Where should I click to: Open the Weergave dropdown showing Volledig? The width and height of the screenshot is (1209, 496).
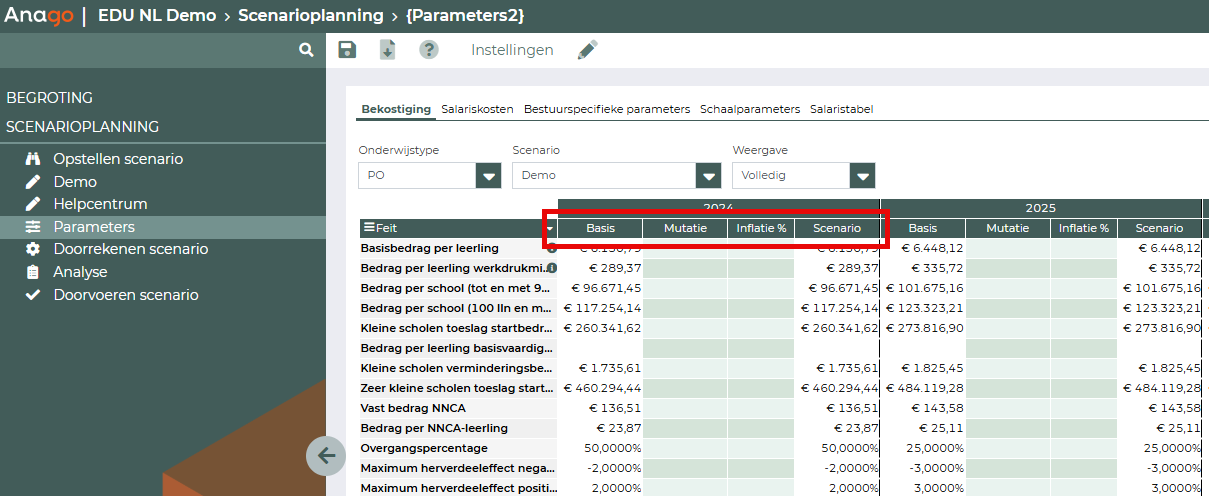pos(862,176)
